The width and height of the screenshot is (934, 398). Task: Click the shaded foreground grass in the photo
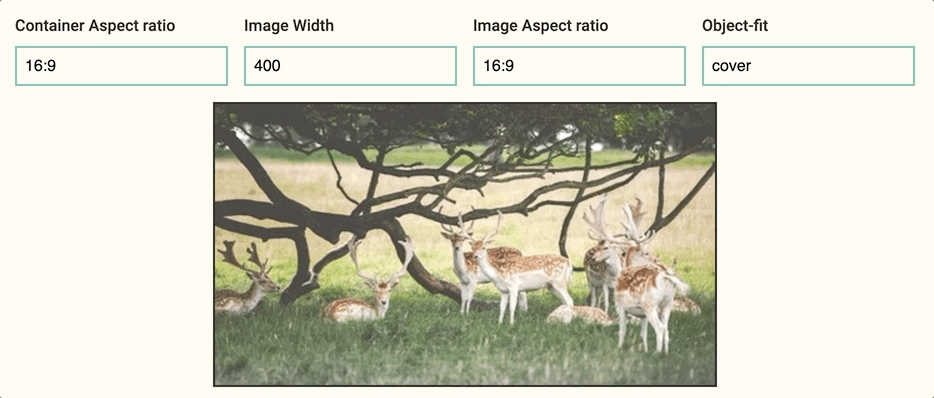click(465, 355)
